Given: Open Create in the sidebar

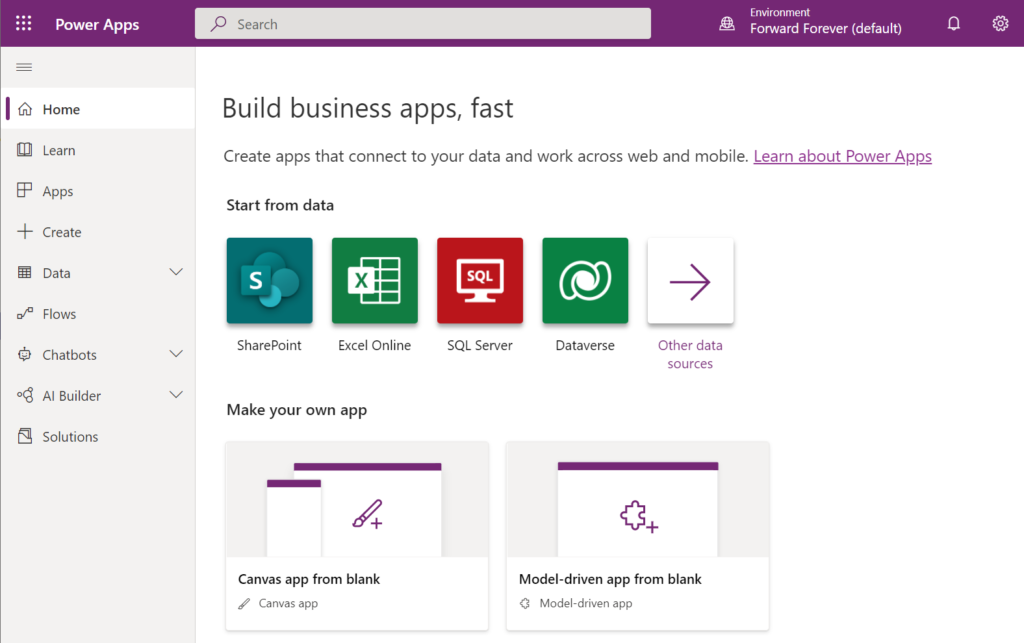Looking at the screenshot, I should point(98,232).
